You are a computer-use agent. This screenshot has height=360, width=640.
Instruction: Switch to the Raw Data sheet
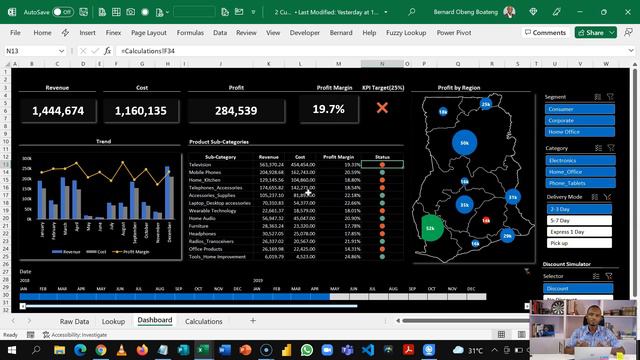point(74,321)
